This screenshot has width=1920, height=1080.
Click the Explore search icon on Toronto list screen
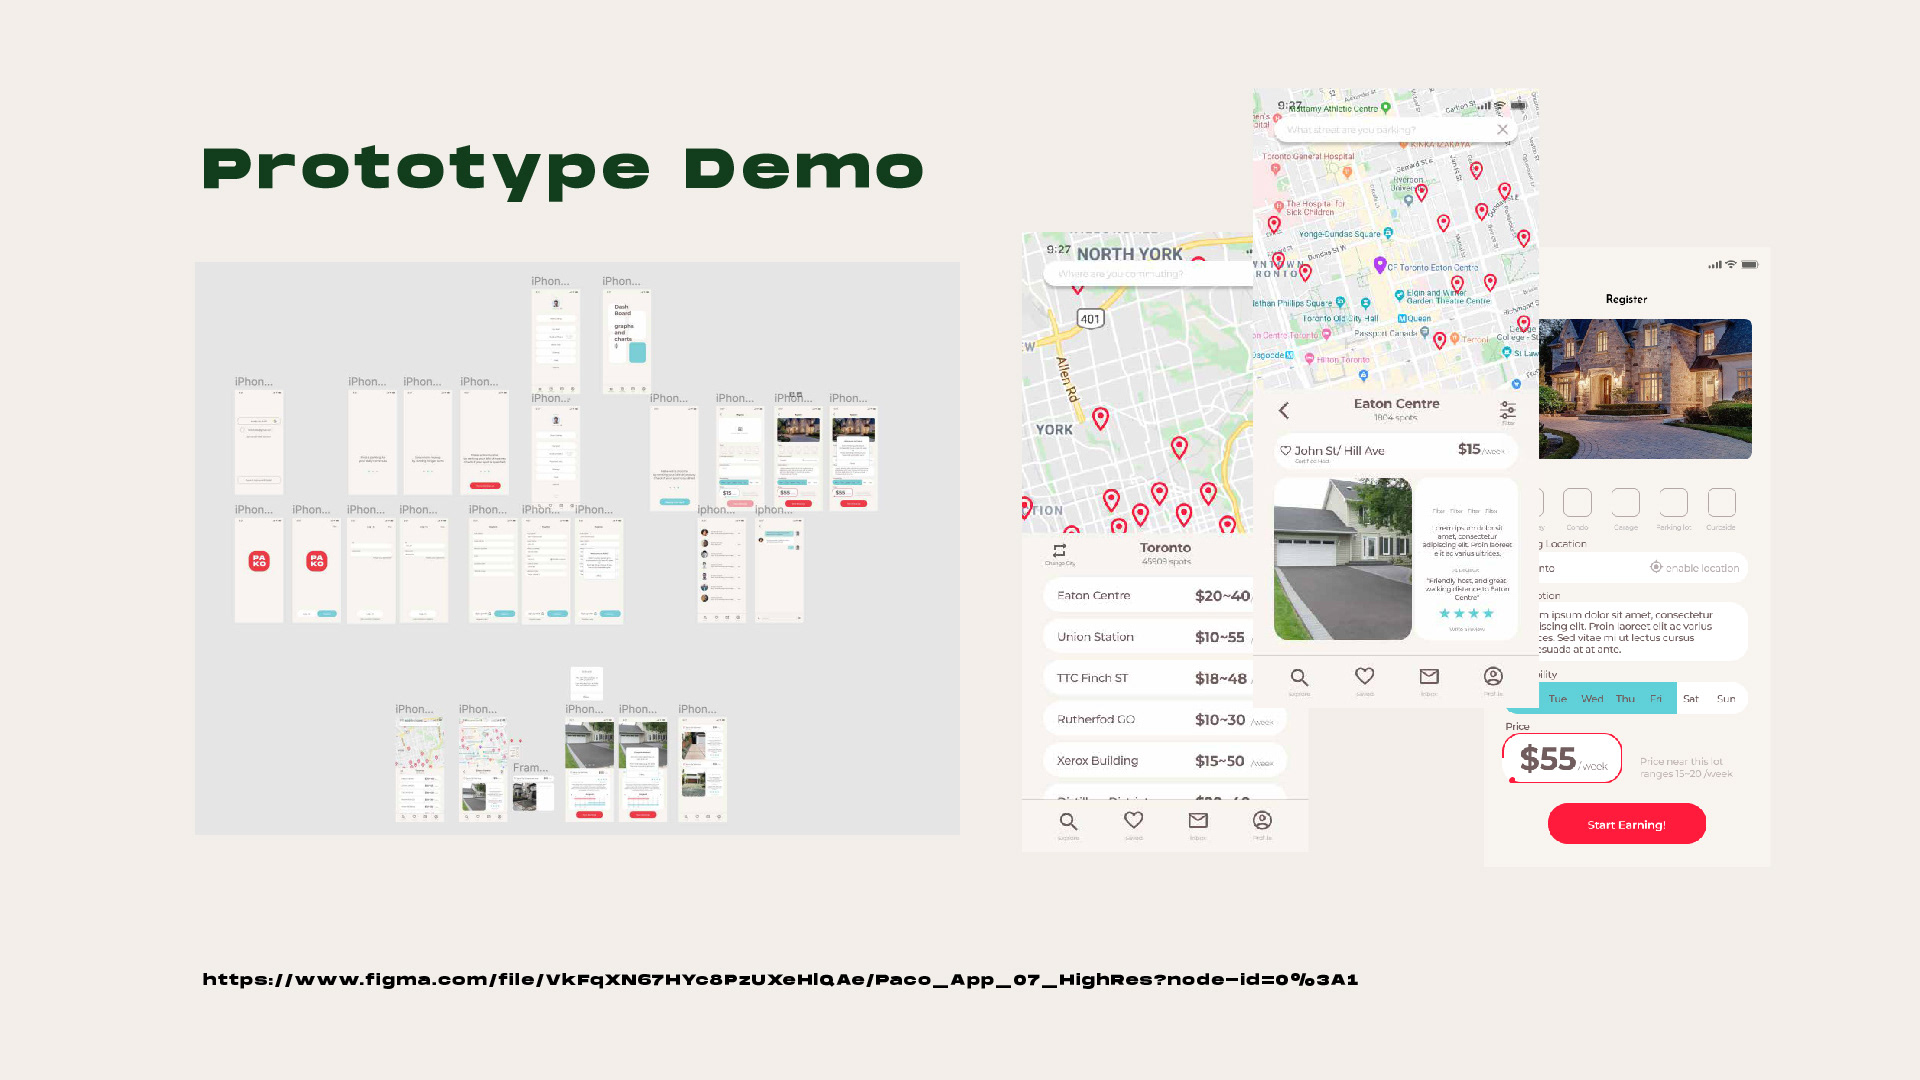(x=1068, y=822)
